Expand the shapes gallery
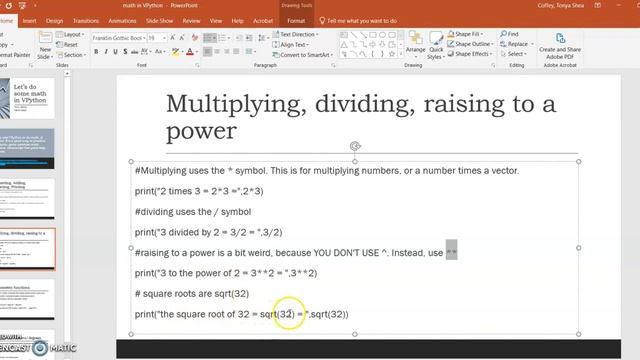This screenshot has width=640, height=360. pyautogui.click(x=401, y=54)
